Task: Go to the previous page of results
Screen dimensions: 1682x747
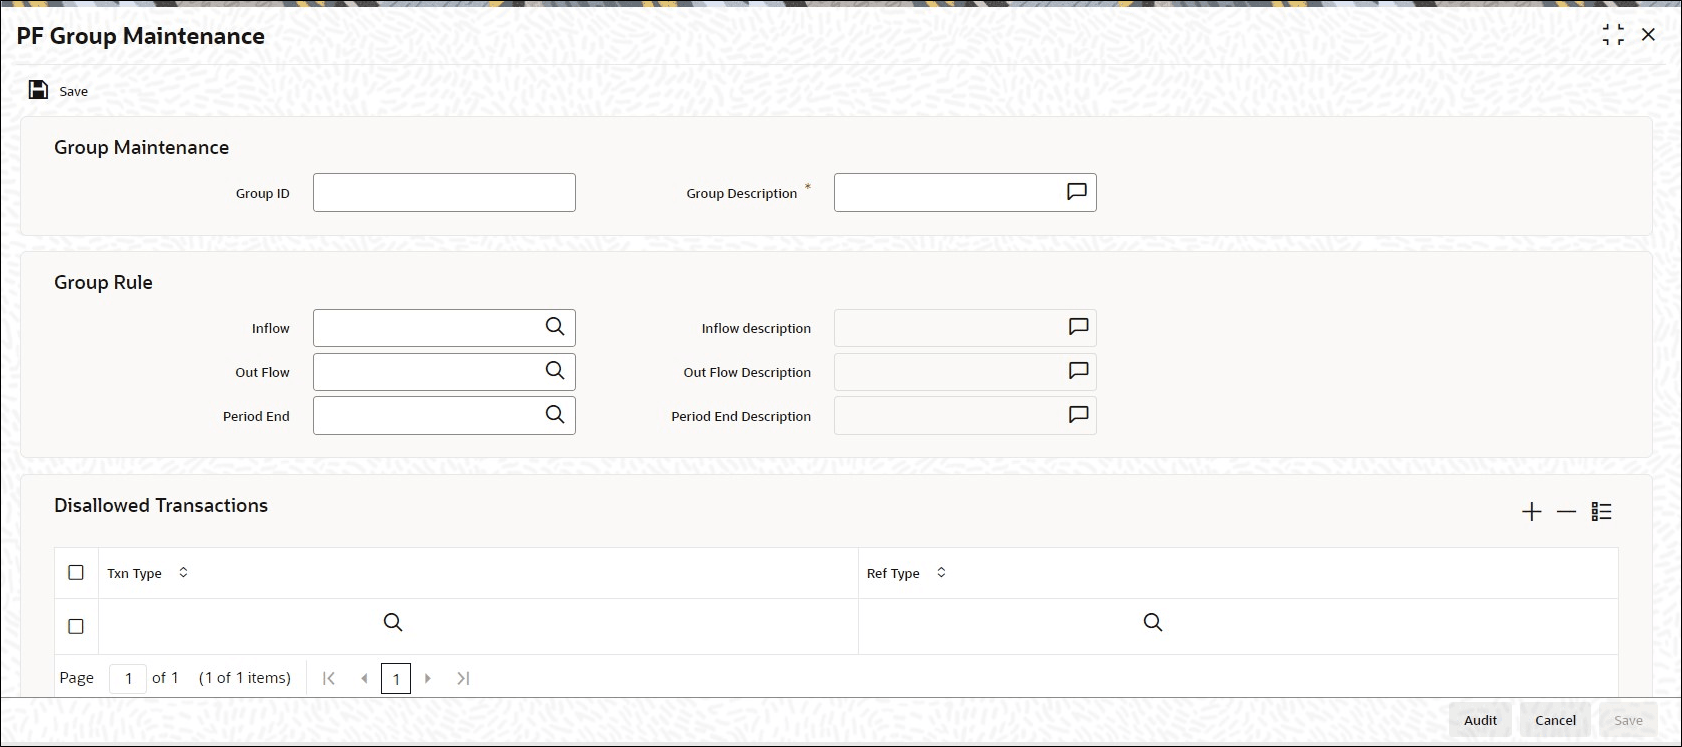Action: click(x=364, y=678)
